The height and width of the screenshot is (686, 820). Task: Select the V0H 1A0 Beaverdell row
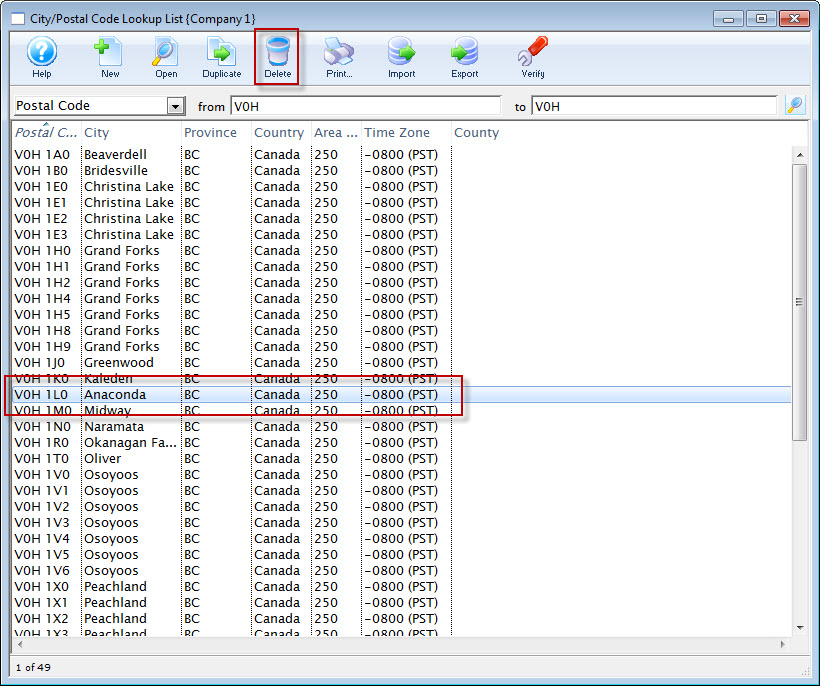click(x=402, y=155)
